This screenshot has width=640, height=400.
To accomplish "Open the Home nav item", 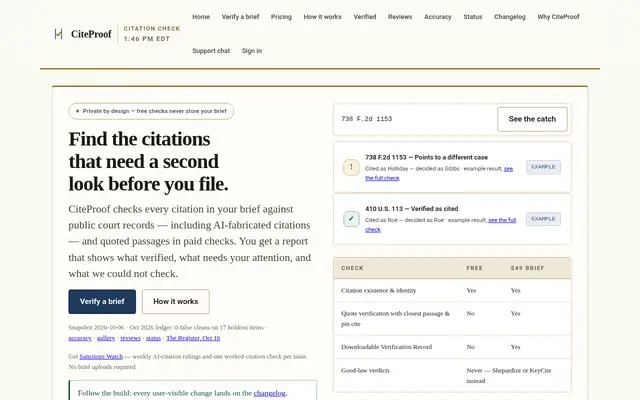I will click(x=201, y=17).
